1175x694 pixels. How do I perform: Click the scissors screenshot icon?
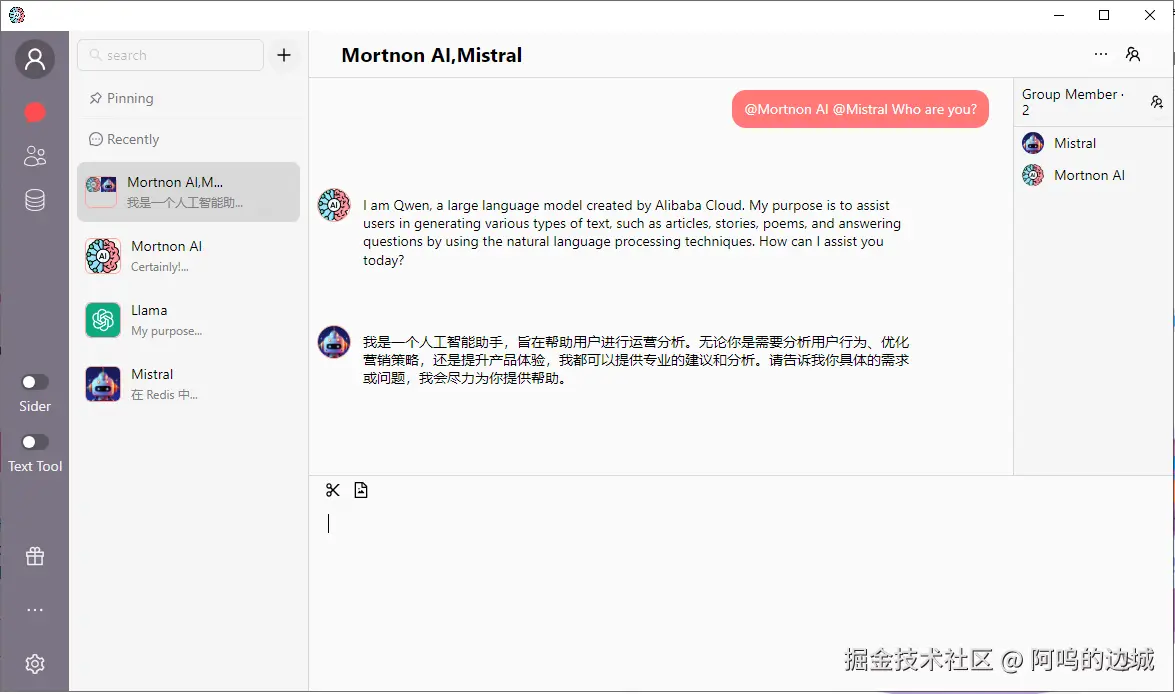click(x=333, y=490)
